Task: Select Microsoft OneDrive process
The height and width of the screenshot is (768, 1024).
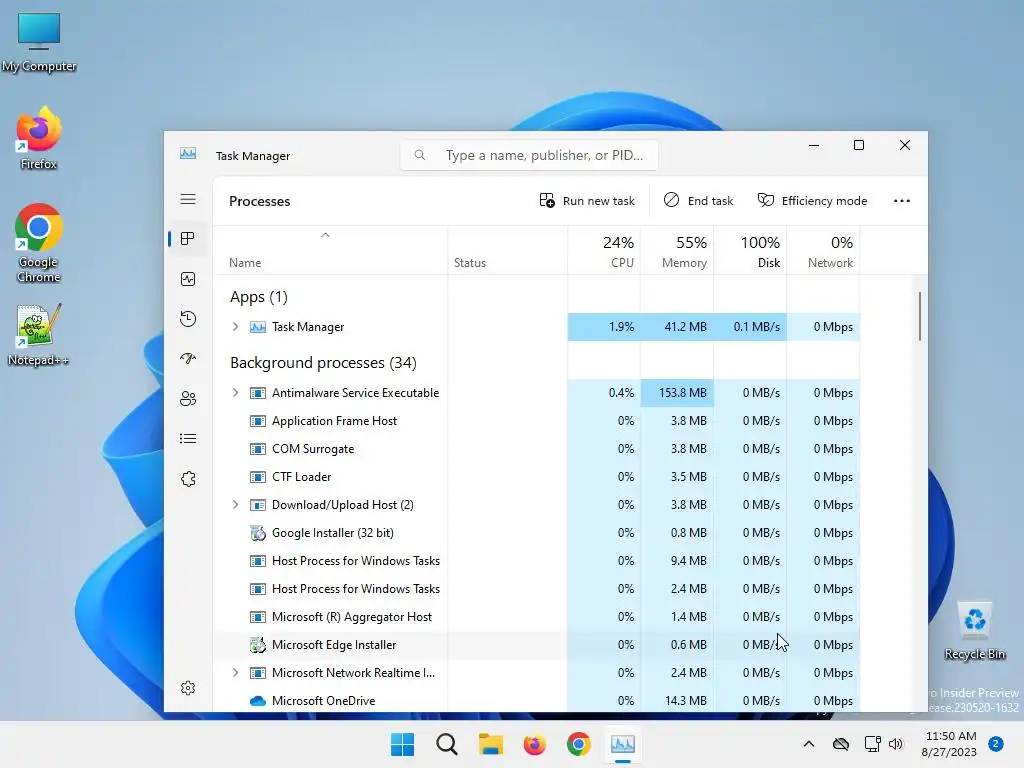Action: [x=536, y=701]
